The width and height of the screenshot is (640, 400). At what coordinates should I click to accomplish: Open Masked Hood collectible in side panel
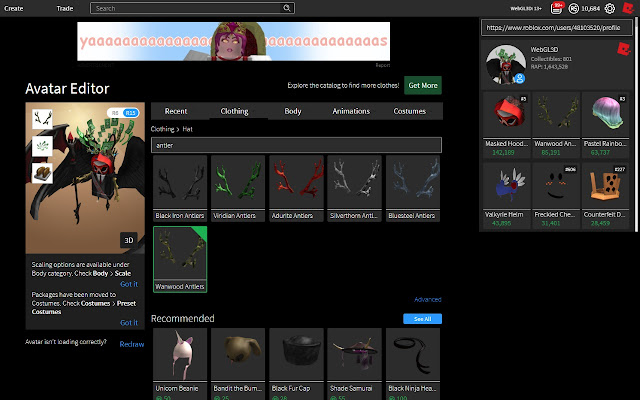pyautogui.click(x=507, y=125)
